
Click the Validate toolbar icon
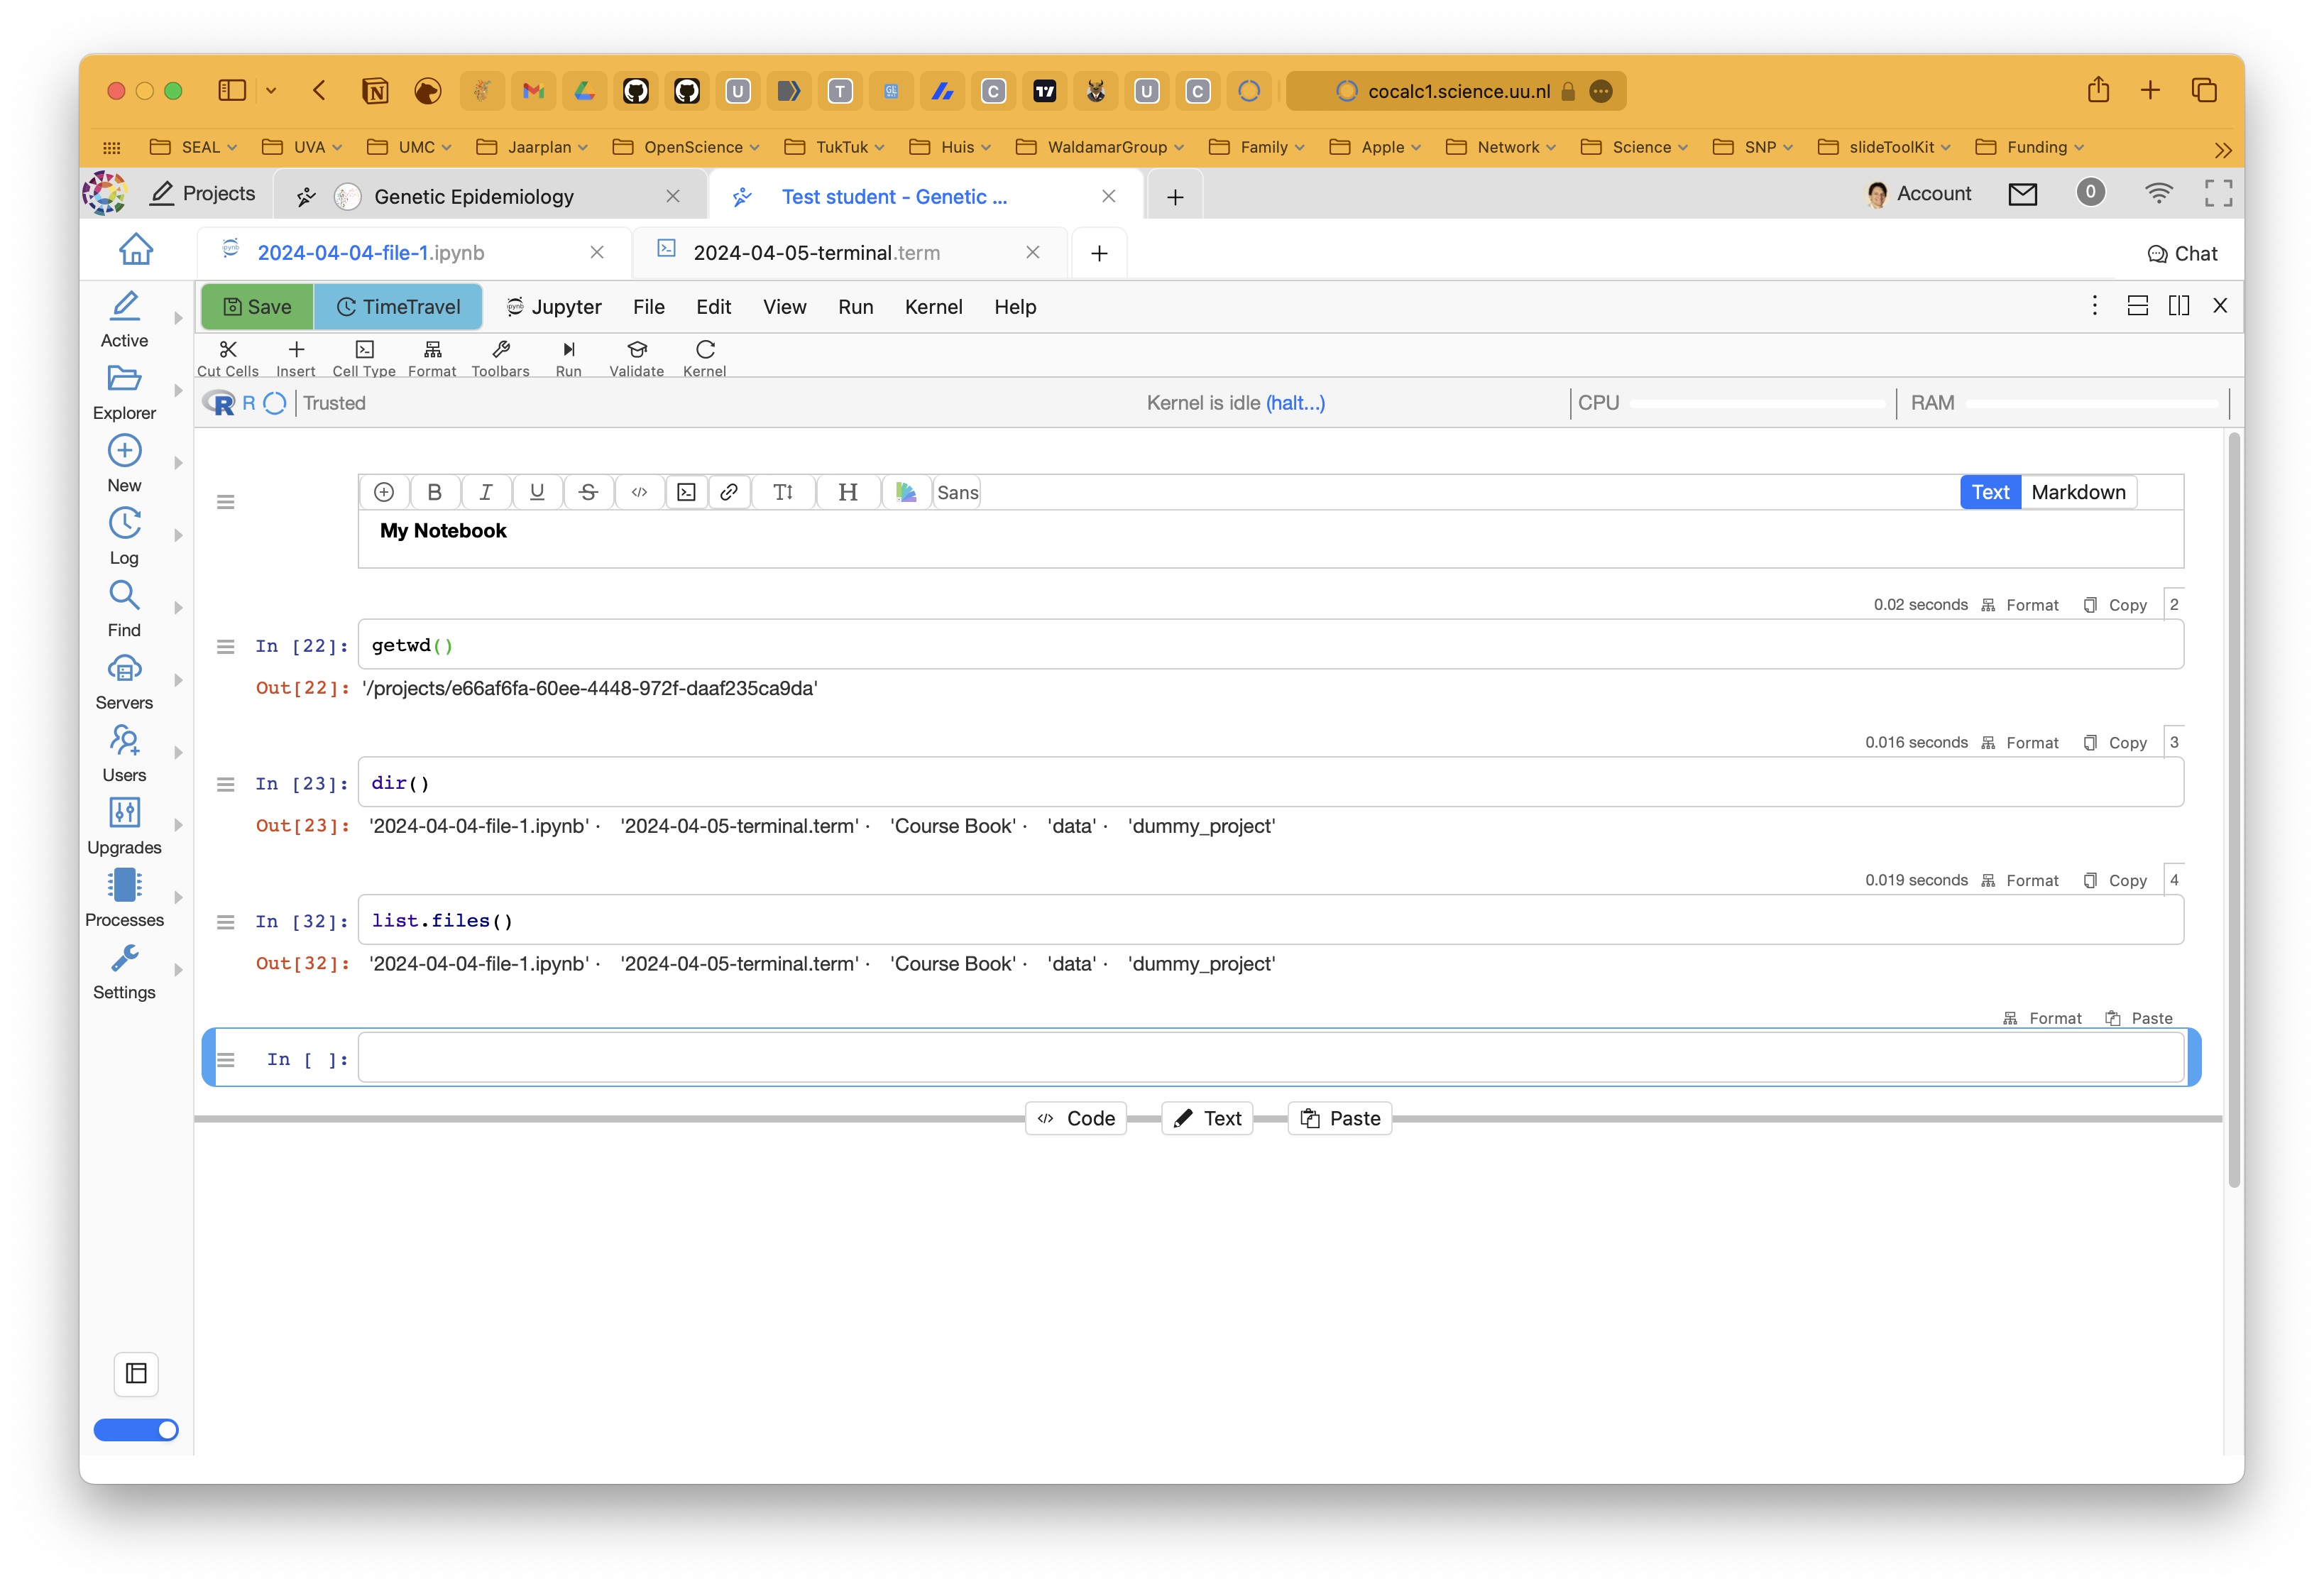[637, 349]
